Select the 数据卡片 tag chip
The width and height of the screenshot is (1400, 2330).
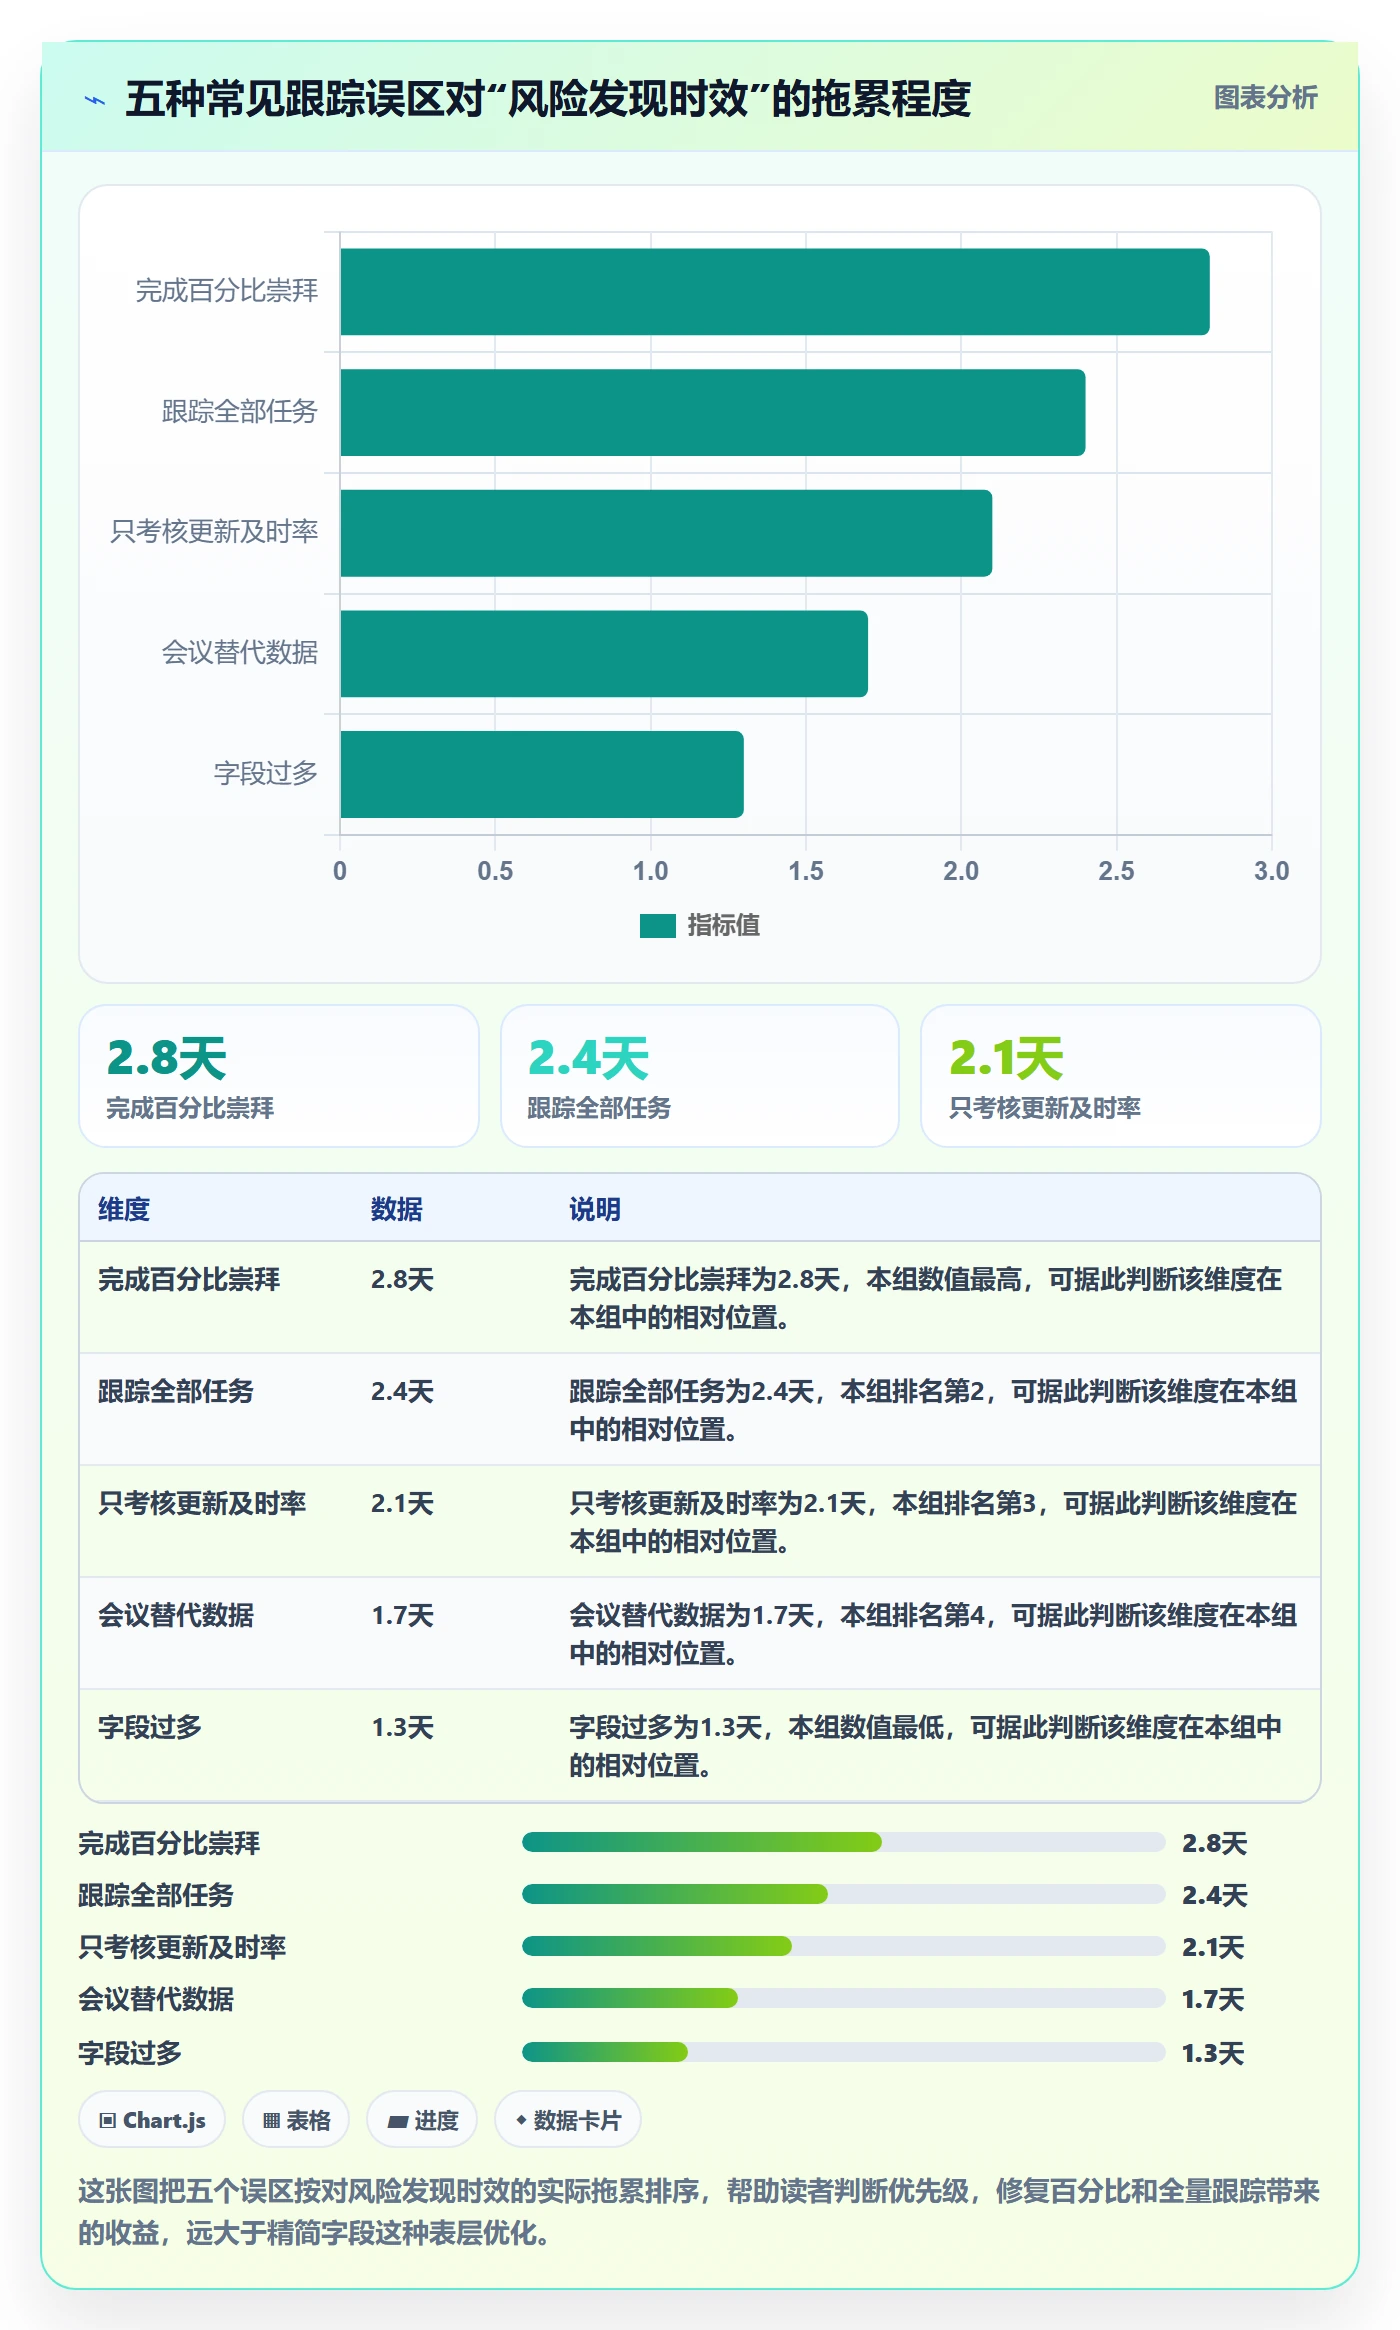click(568, 2120)
